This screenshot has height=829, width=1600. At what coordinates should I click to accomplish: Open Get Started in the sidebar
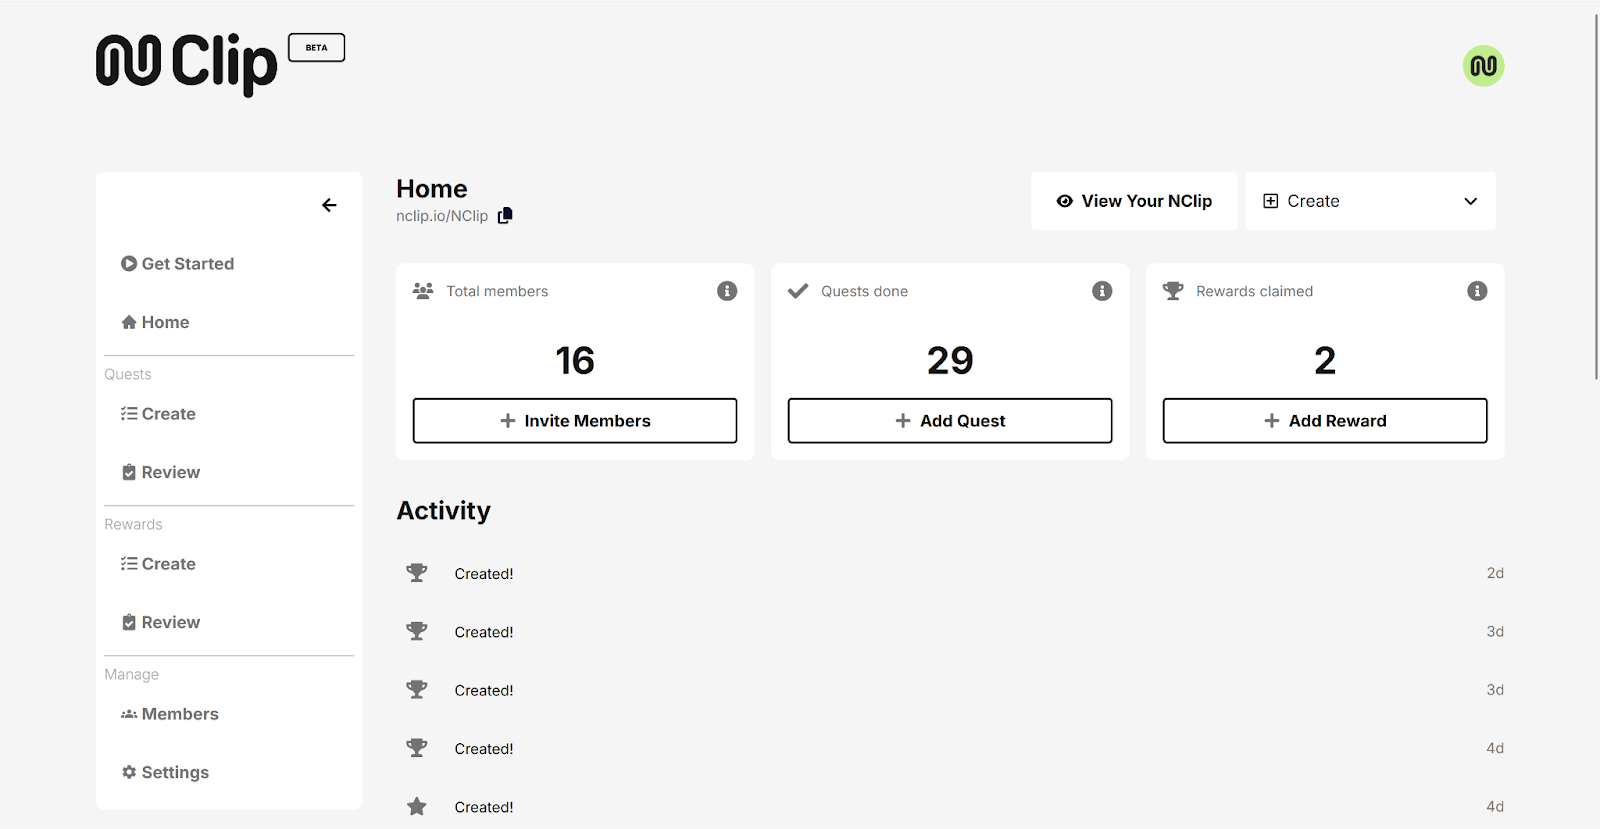pos(178,264)
